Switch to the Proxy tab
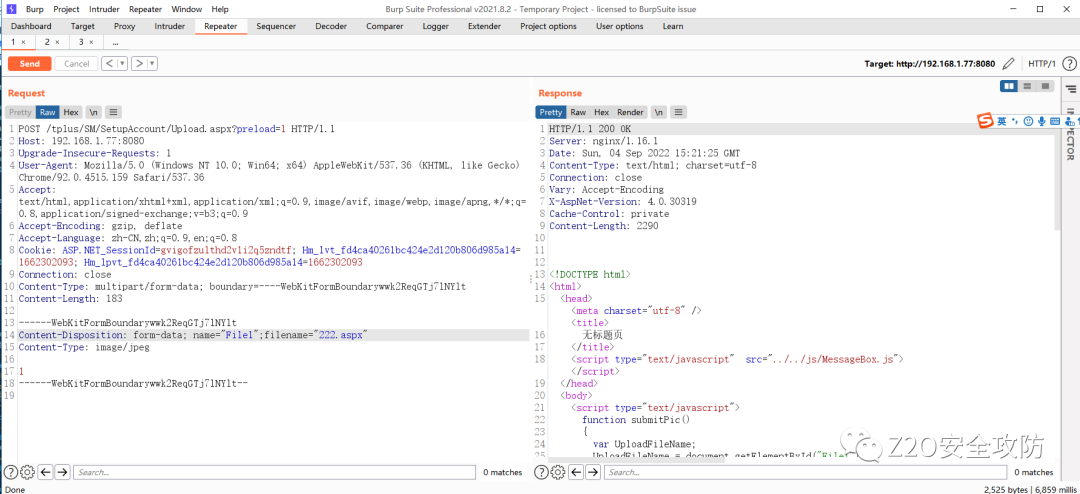This screenshot has width=1080, height=494. point(125,26)
